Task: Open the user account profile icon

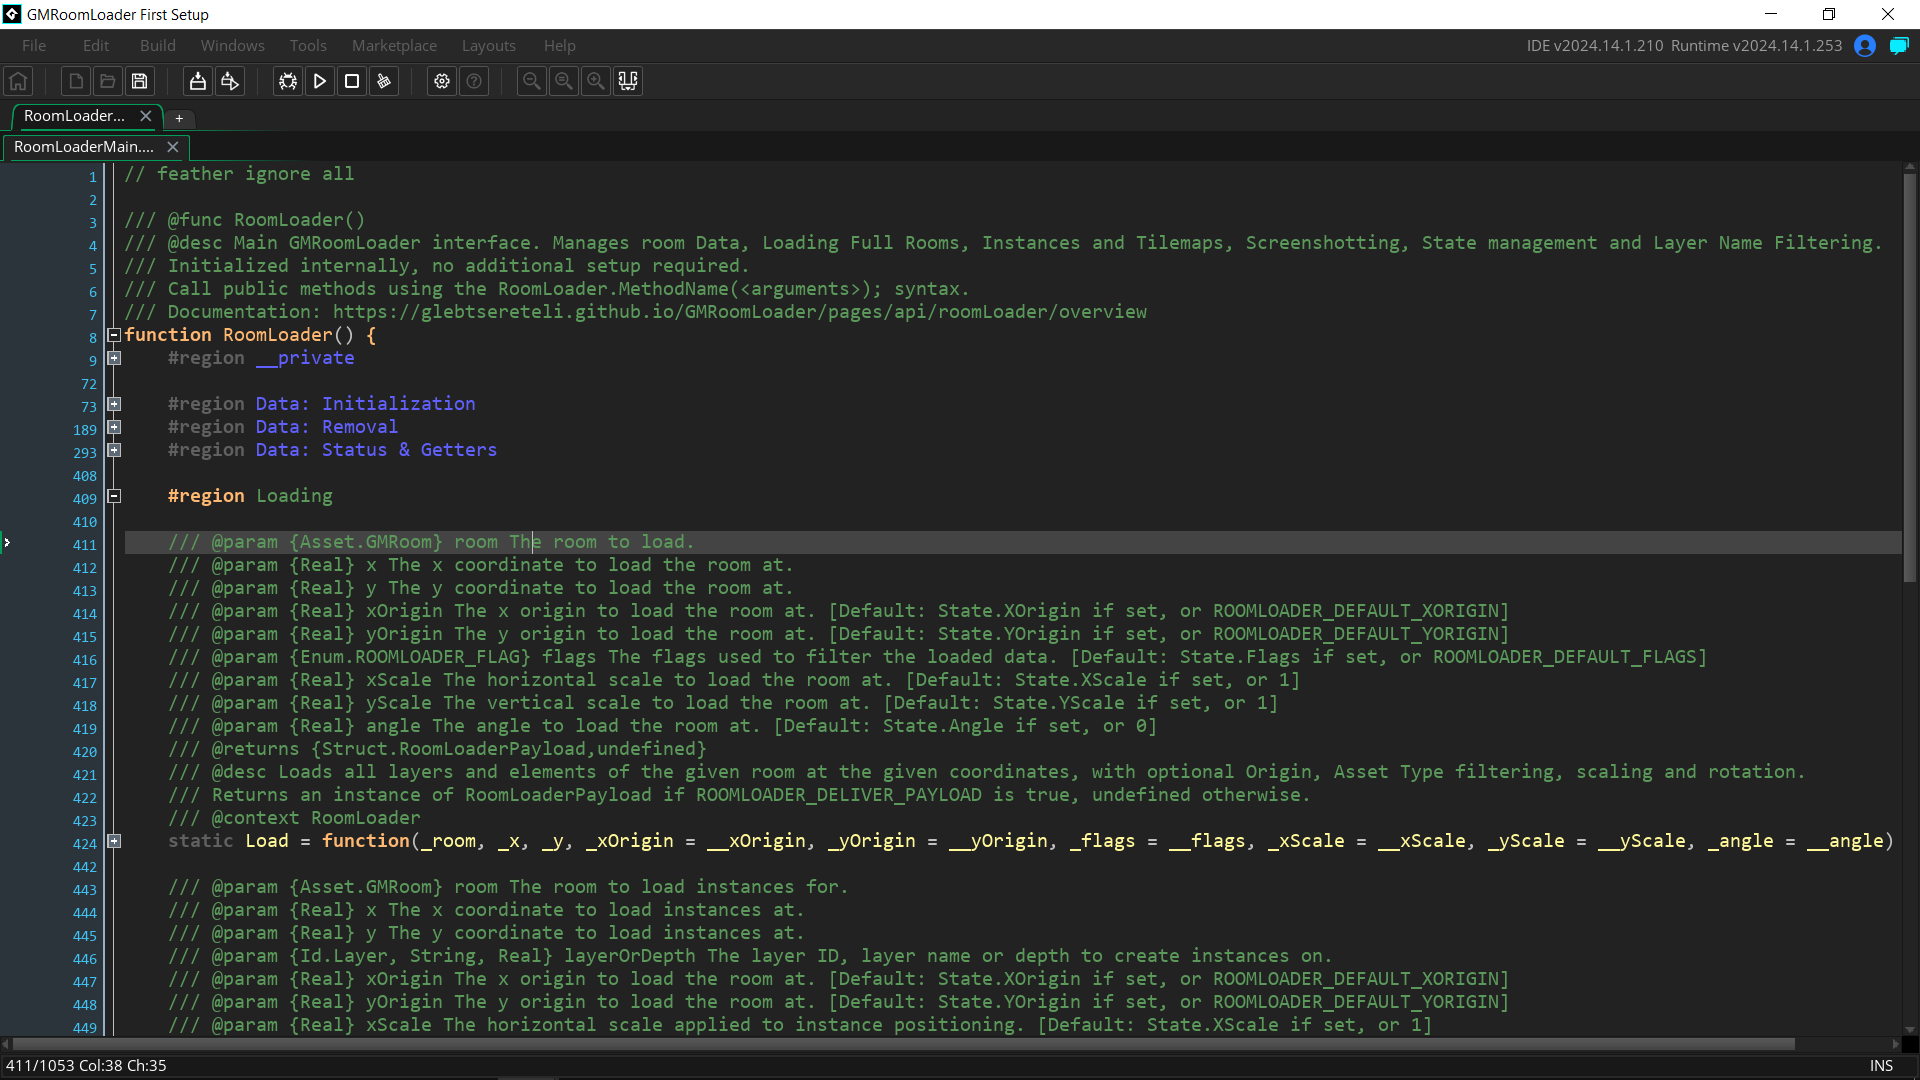Action: [x=1864, y=46]
